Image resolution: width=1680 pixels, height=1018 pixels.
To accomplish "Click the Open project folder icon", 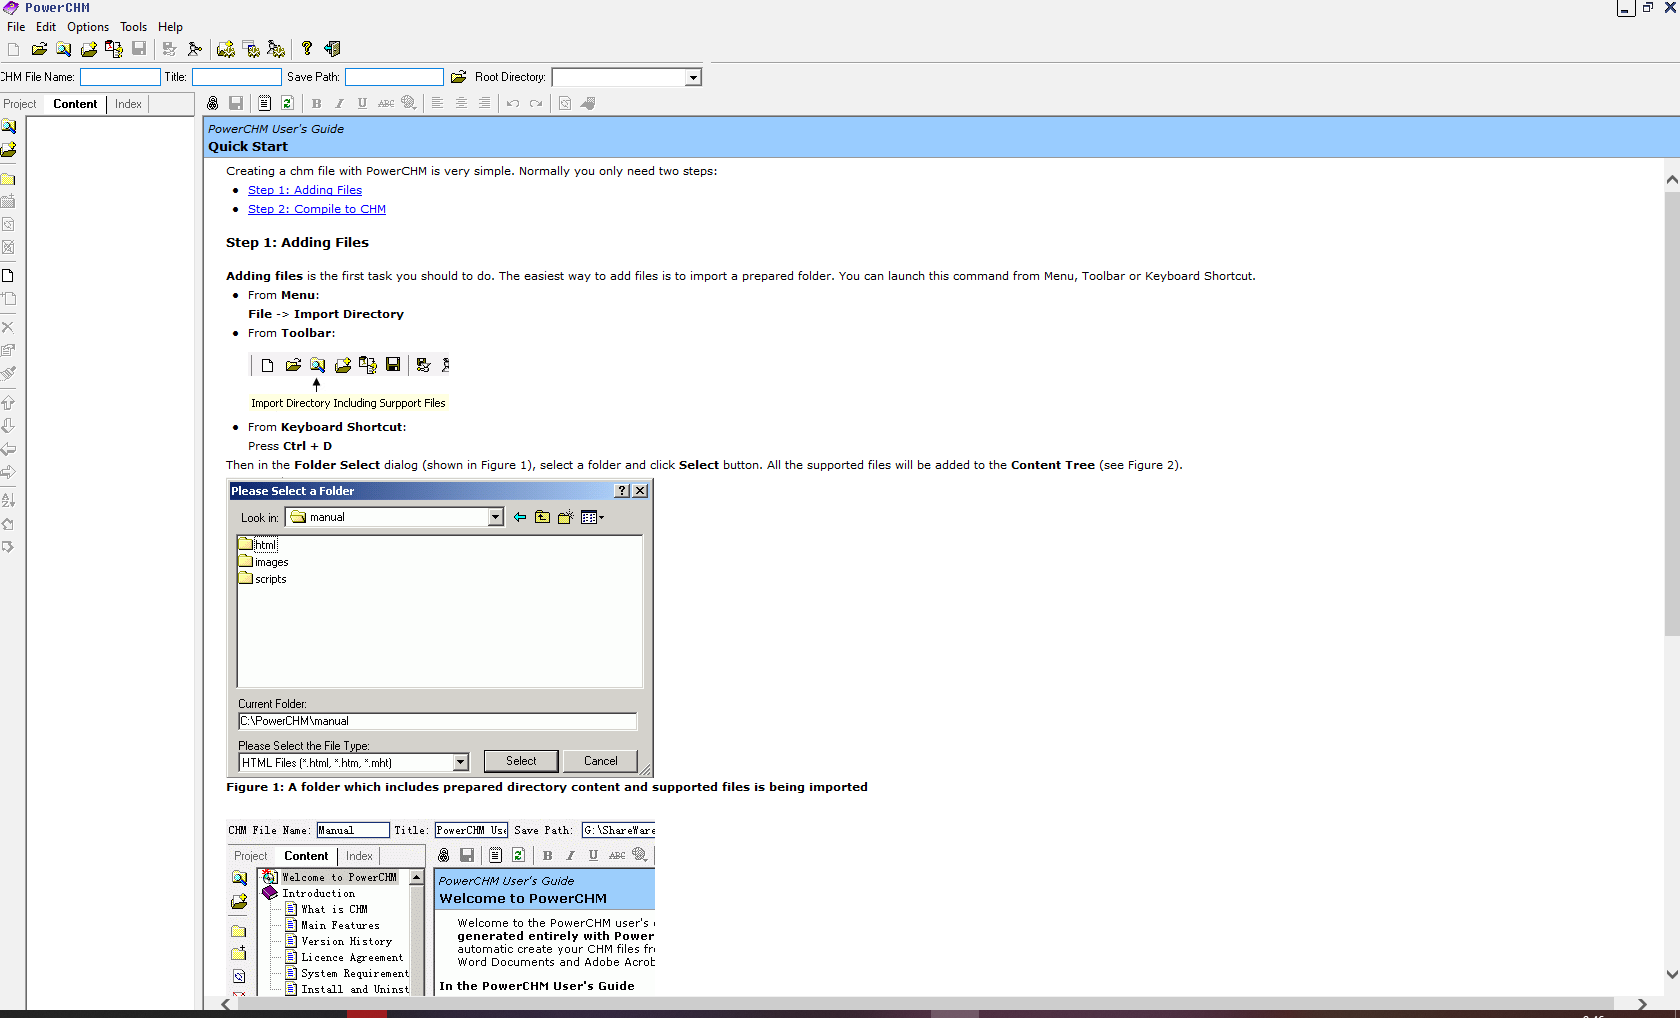I will point(39,49).
